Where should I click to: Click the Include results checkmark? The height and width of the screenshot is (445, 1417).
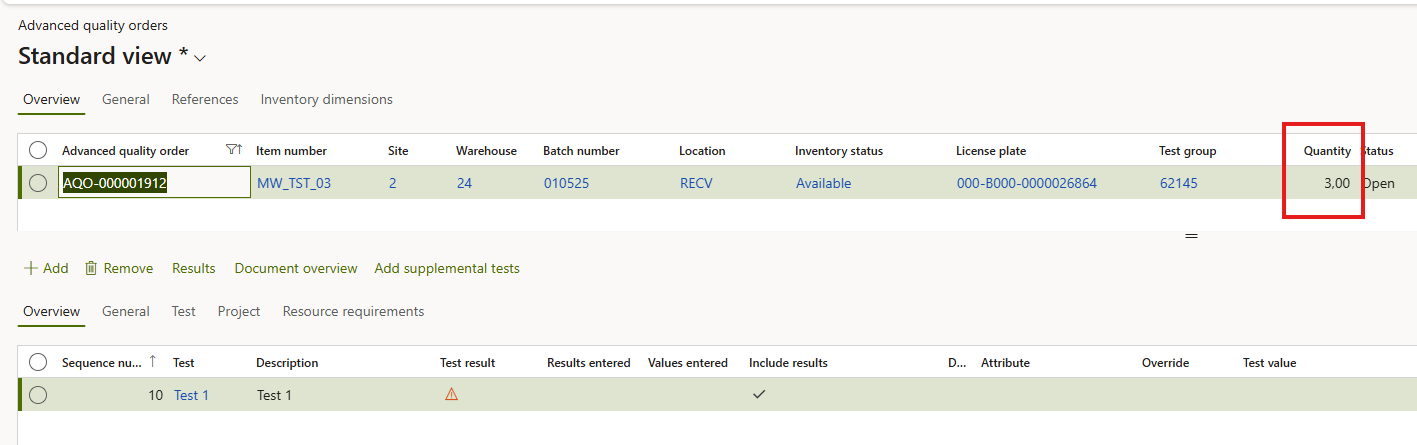[759, 395]
